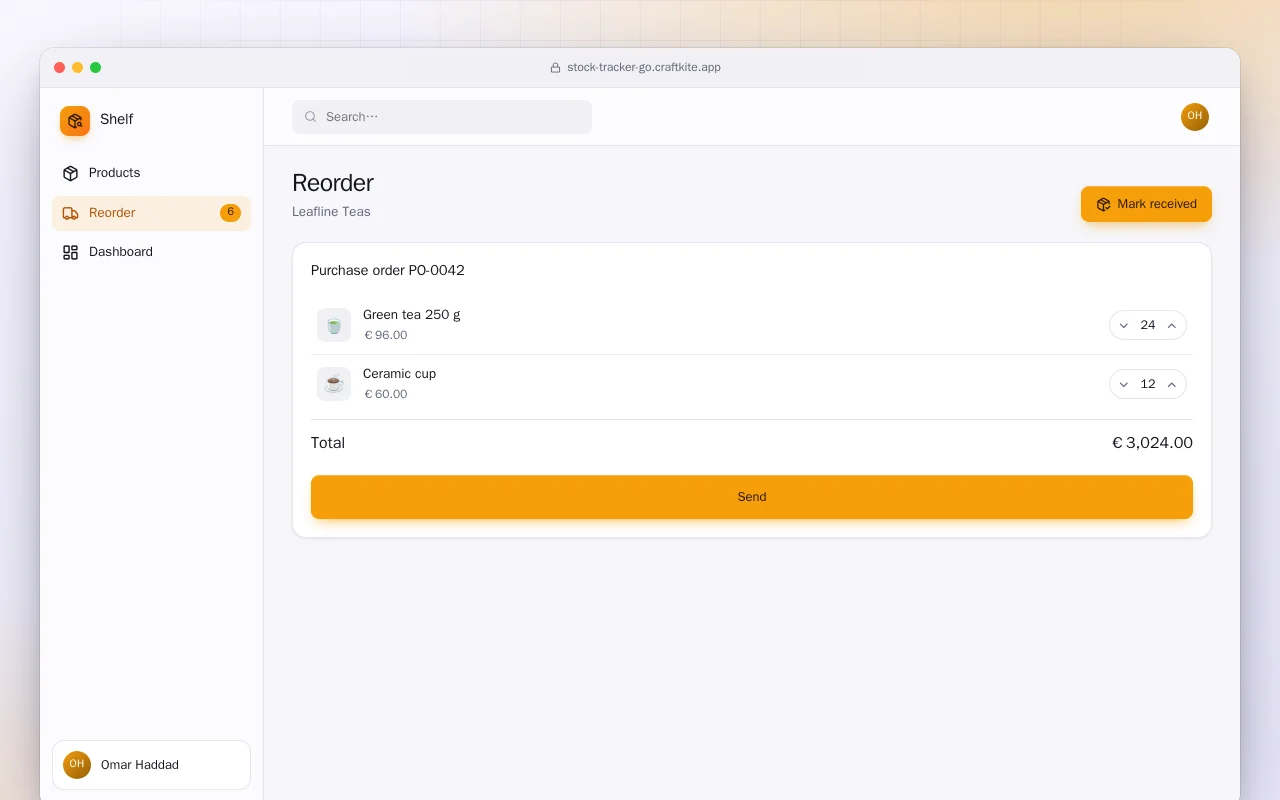
Task: Click the Omar Haddad avatar icon
Action: 77,765
